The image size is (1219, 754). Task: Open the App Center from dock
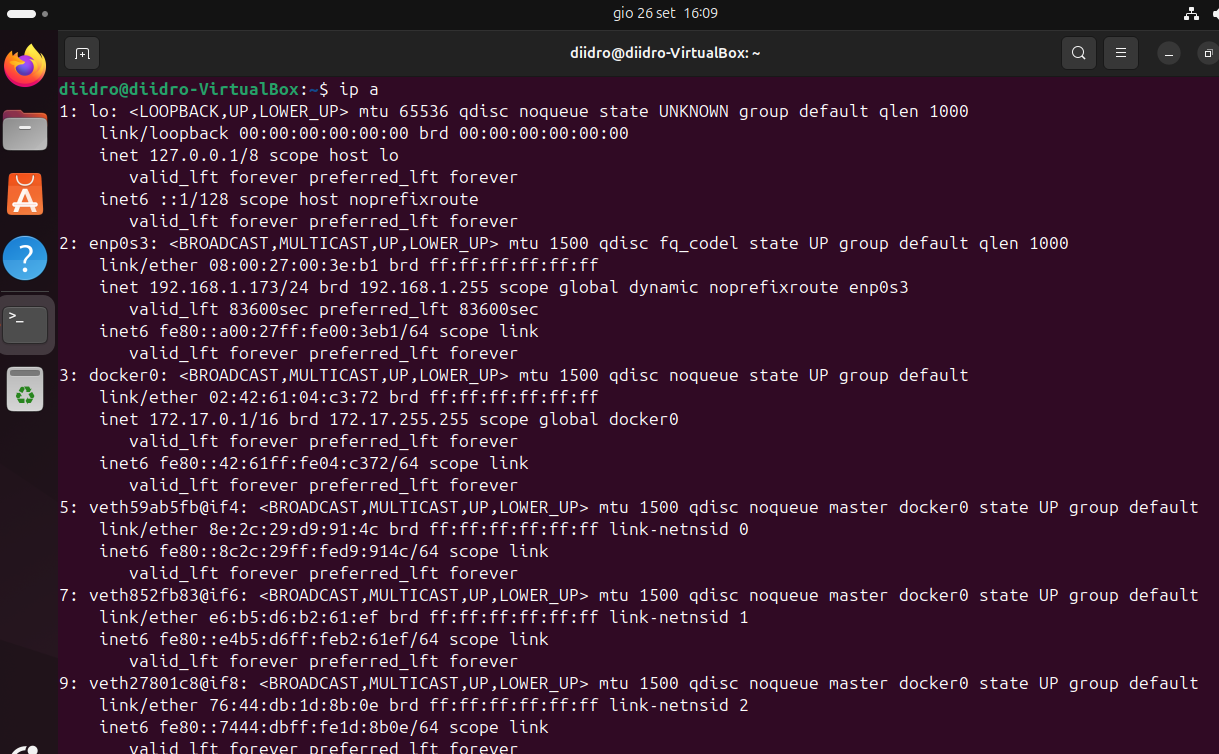[x=26, y=194]
